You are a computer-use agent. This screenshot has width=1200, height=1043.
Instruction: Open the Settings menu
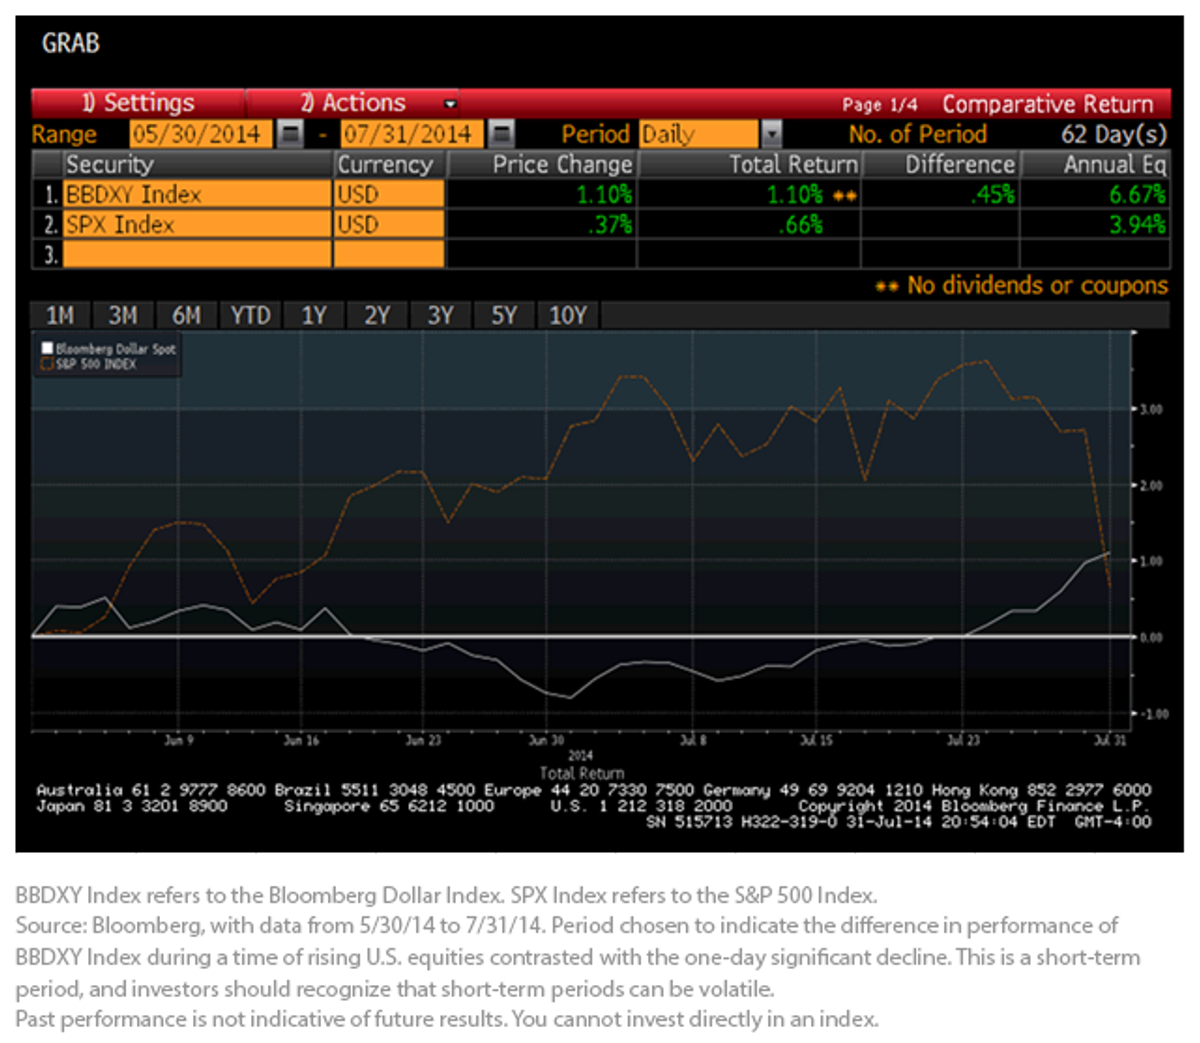(138, 103)
